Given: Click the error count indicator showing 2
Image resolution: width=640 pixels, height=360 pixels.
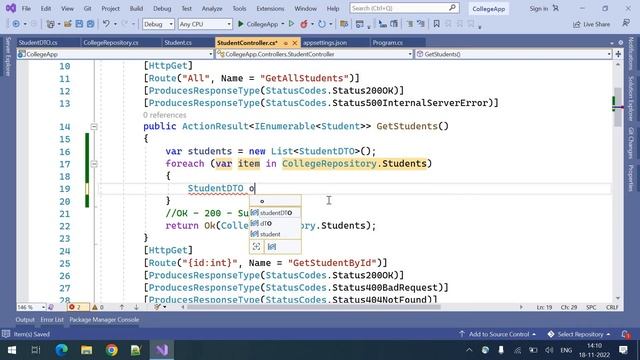Looking at the screenshot, I should click(x=75, y=307).
